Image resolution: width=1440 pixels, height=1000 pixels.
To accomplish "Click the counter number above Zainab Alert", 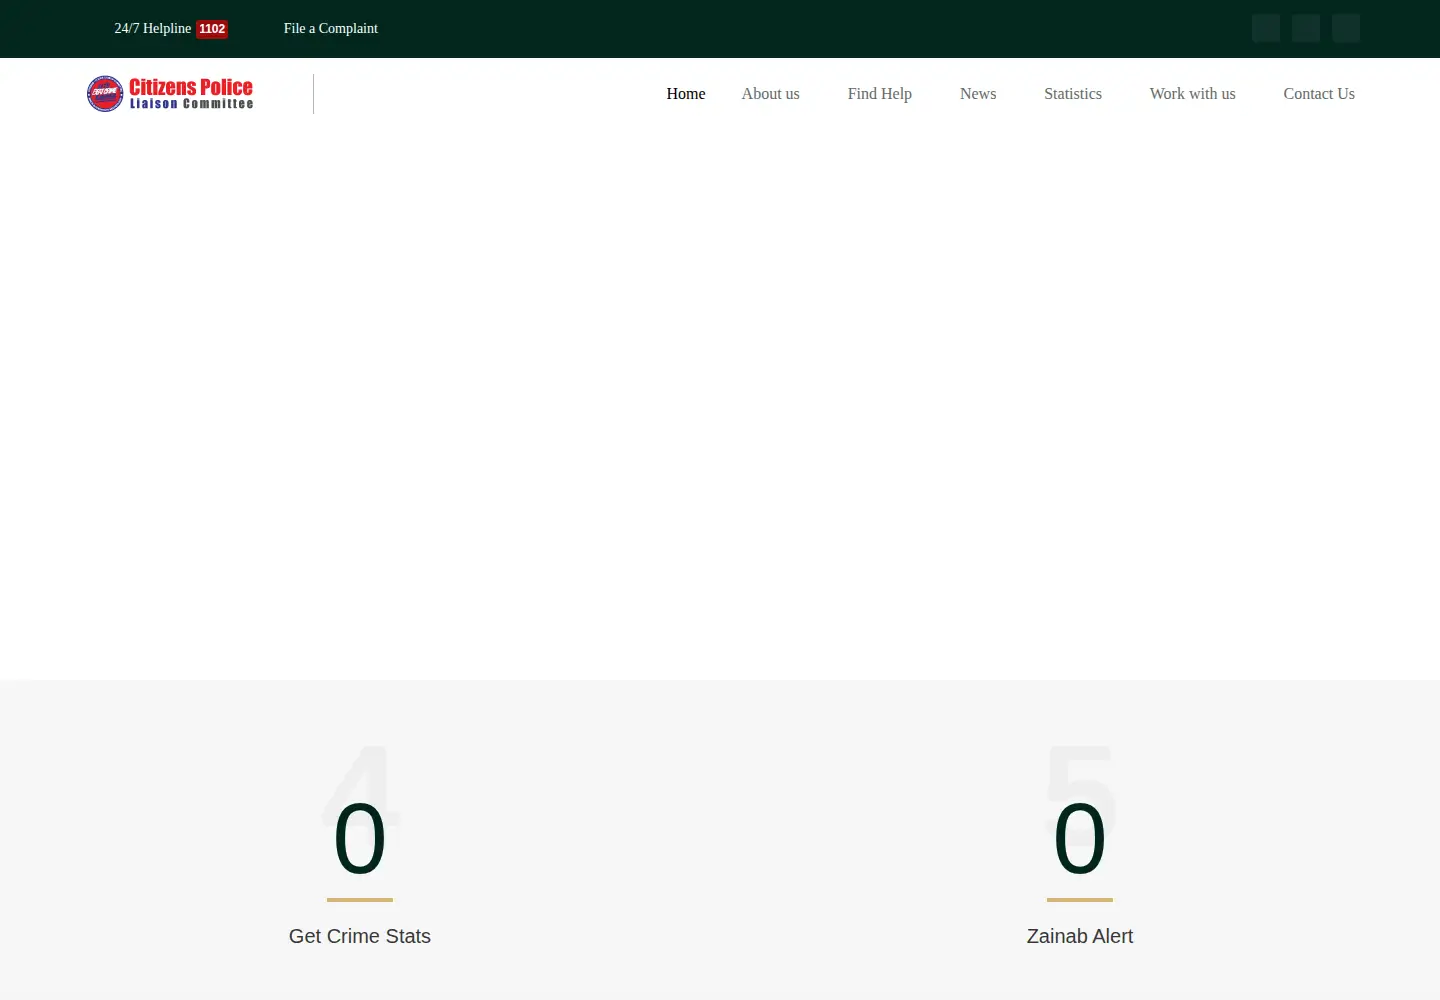I will coord(1080,839).
